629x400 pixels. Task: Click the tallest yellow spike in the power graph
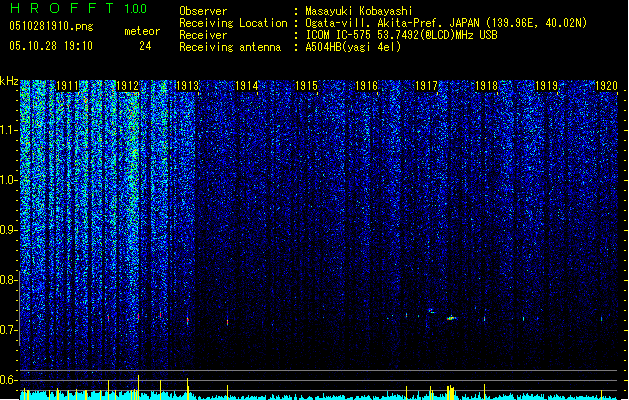[x=138, y=387]
